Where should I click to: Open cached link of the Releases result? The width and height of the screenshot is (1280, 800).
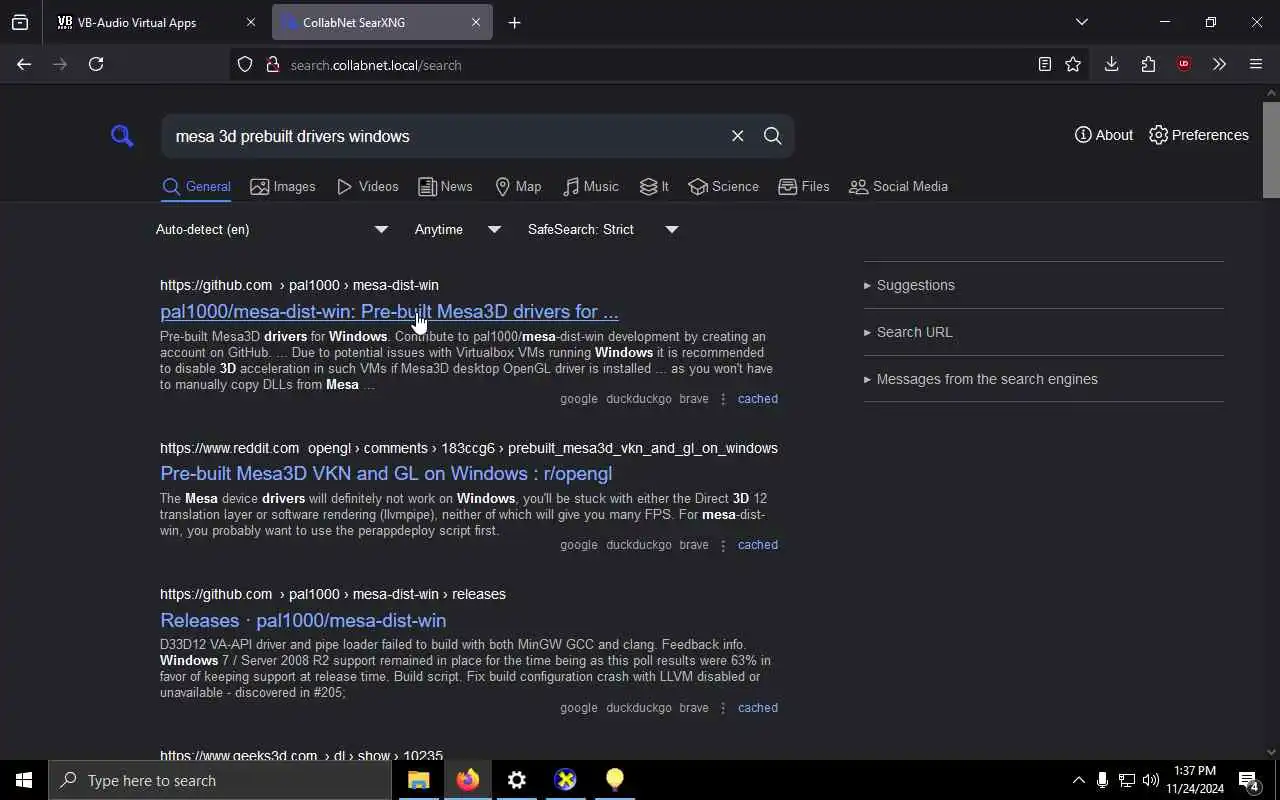tap(757, 708)
